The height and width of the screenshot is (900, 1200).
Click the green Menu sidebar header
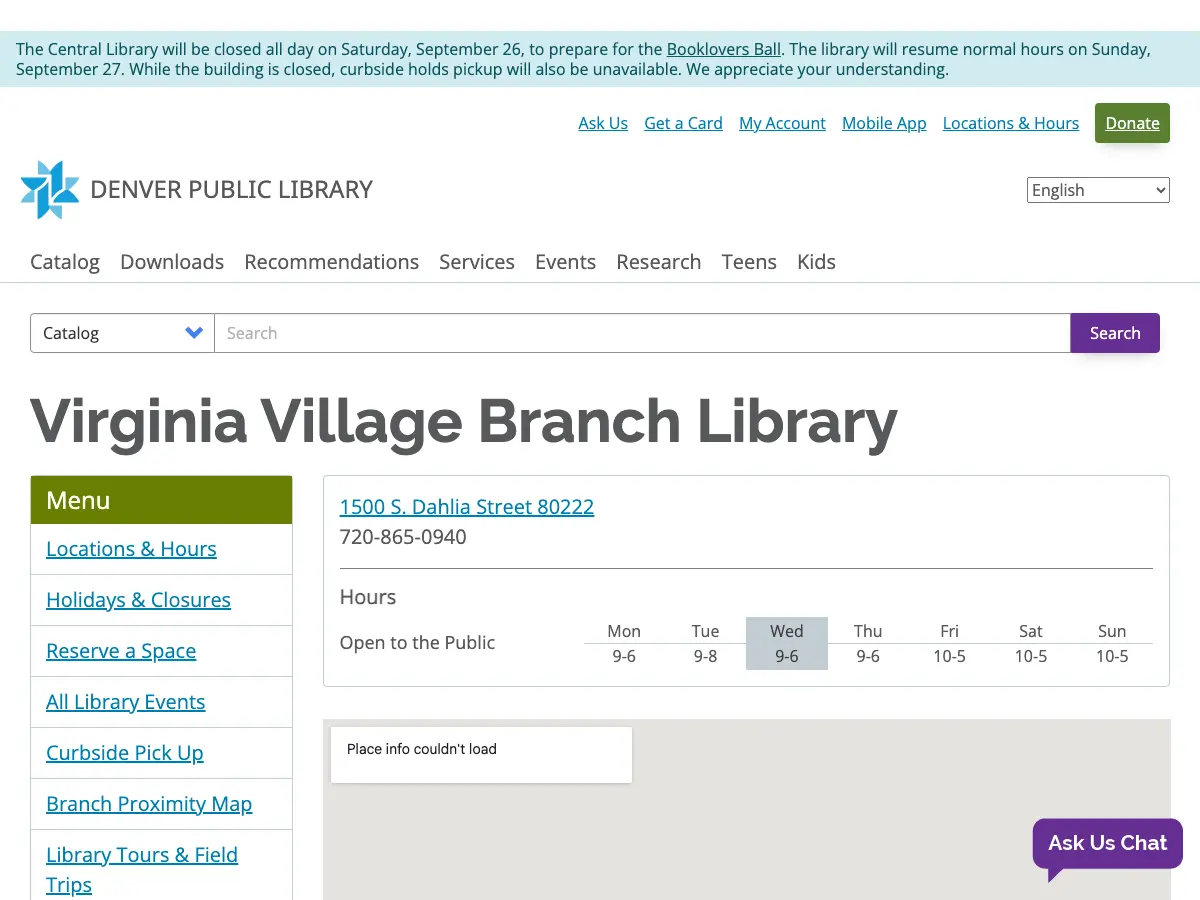click(161, 500)
